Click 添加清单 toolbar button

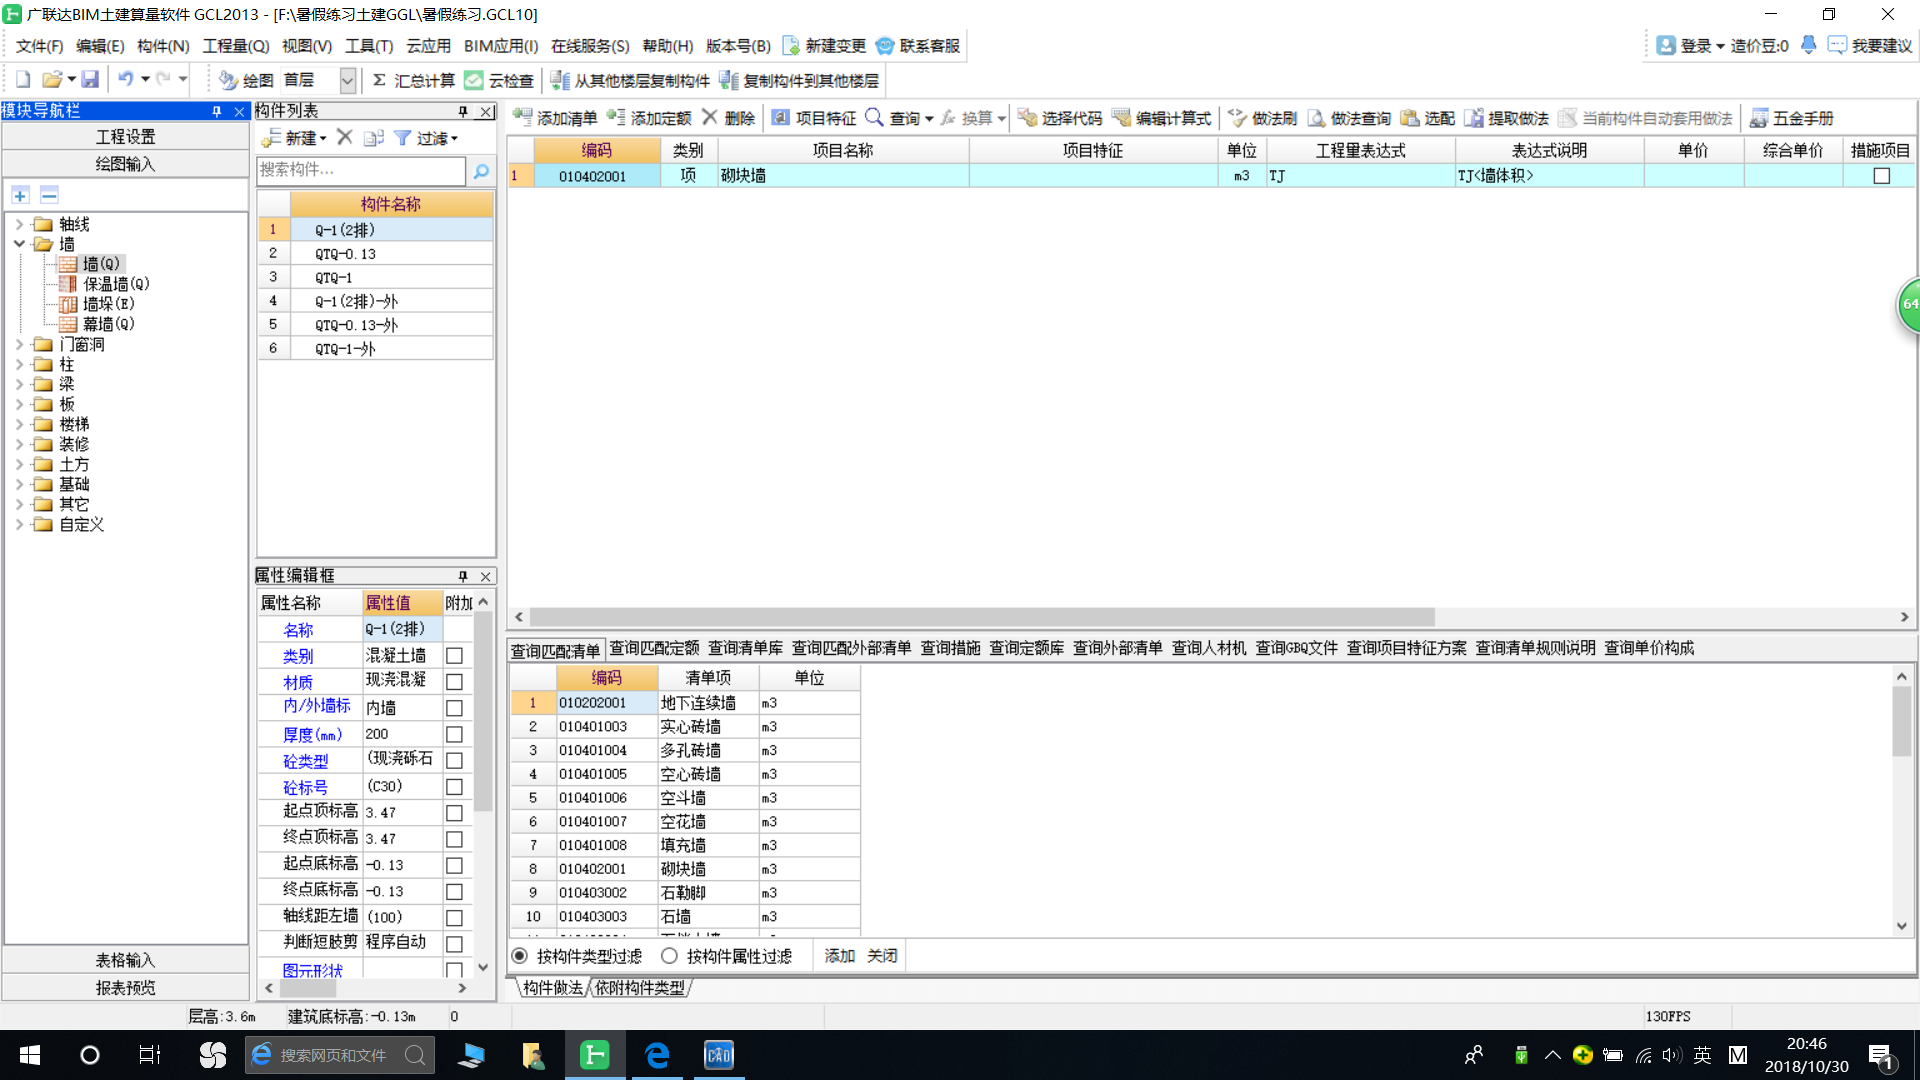coord(555,118)
